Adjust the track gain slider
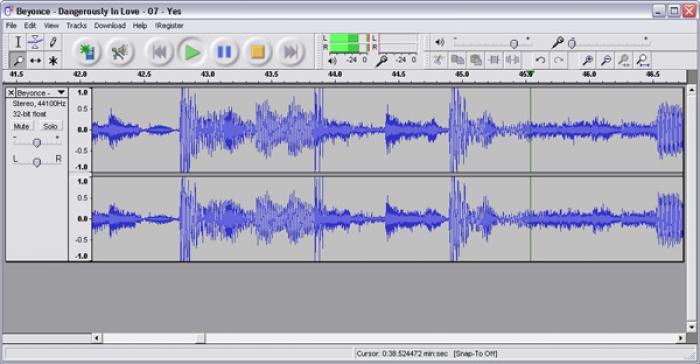 [37, 142]
